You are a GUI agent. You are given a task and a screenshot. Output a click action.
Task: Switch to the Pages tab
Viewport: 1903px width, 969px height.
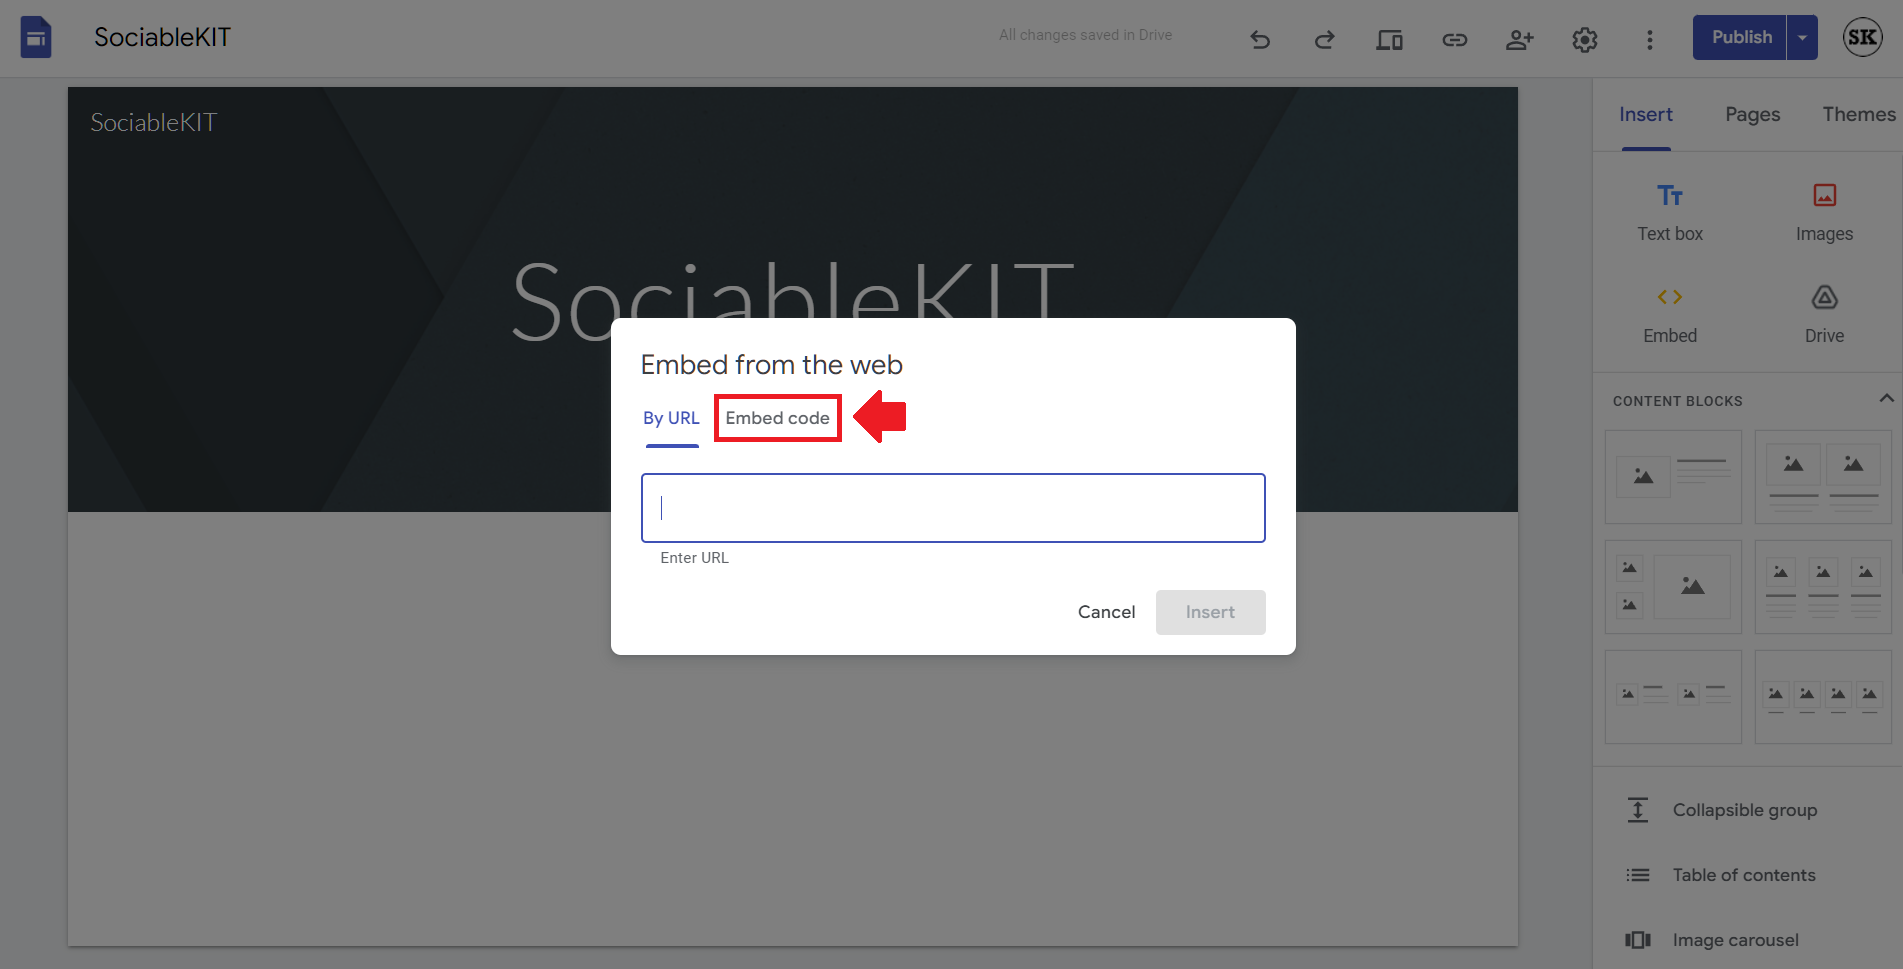click(x=1752, y=115)
